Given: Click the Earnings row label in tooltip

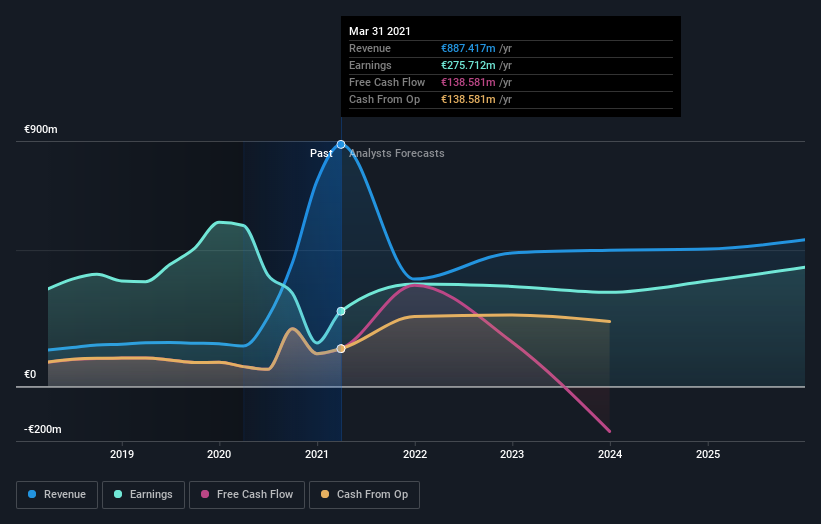Looking at the screenshot, I should (x=370, y=65).
